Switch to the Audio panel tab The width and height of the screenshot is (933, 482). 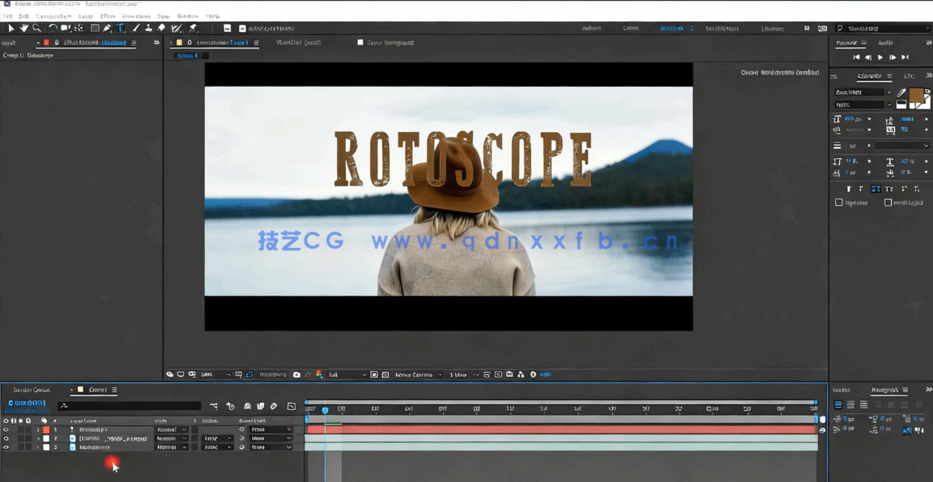click(885, 43)
